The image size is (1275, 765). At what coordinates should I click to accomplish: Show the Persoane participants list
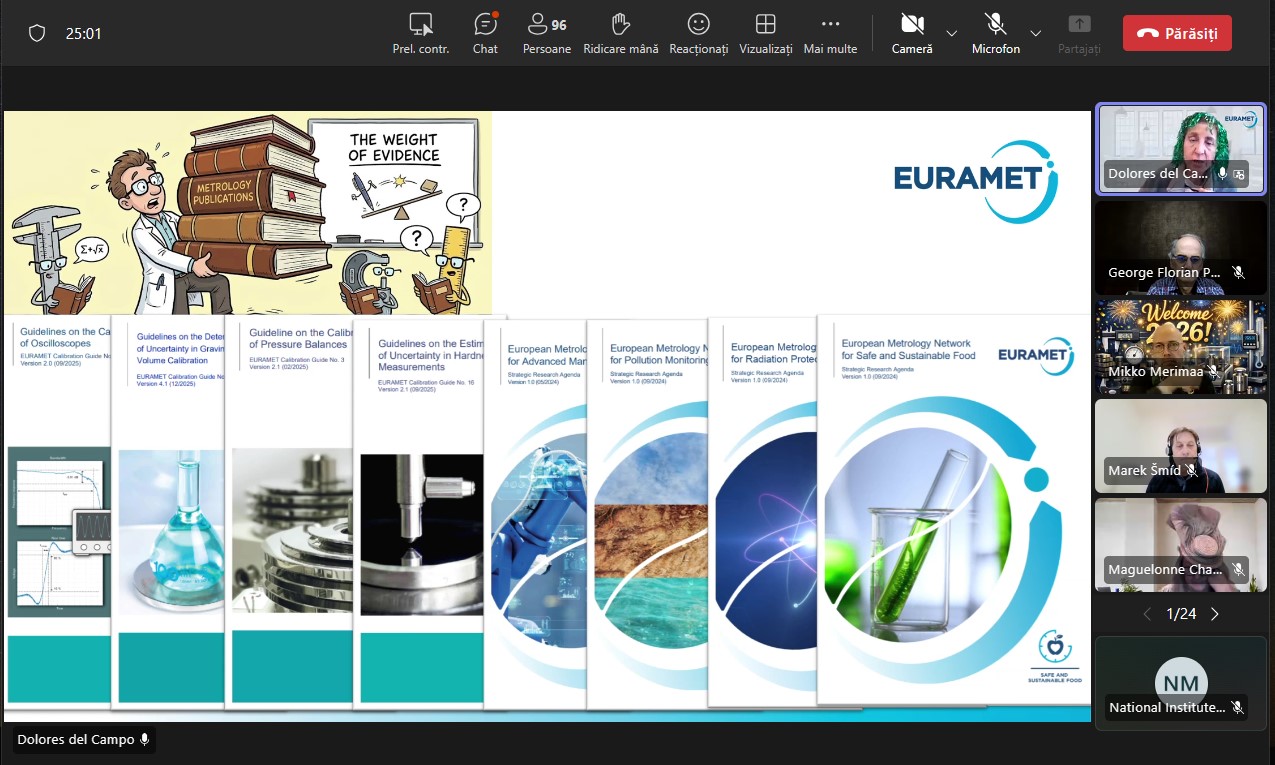(547, 33)
